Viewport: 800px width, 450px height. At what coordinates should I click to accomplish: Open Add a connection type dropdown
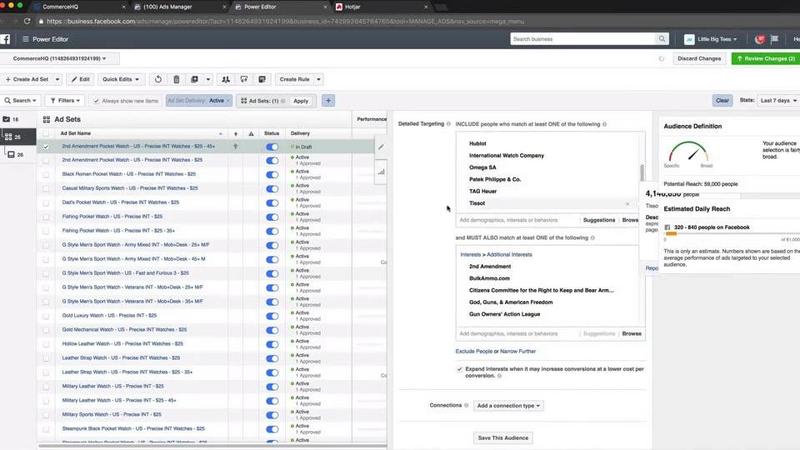(x=508, y=406)
